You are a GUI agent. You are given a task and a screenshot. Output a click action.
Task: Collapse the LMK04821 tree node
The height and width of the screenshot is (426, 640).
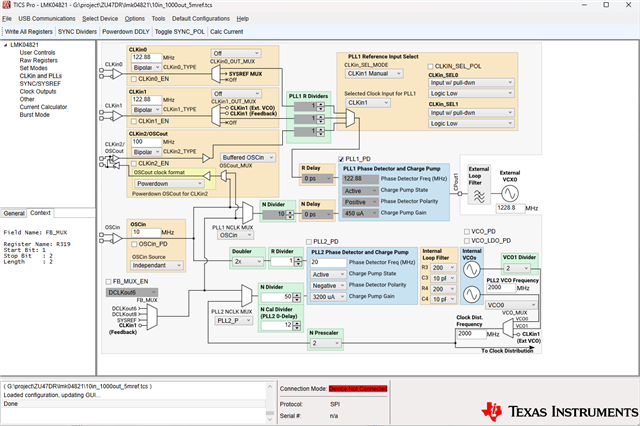[5, 45]
